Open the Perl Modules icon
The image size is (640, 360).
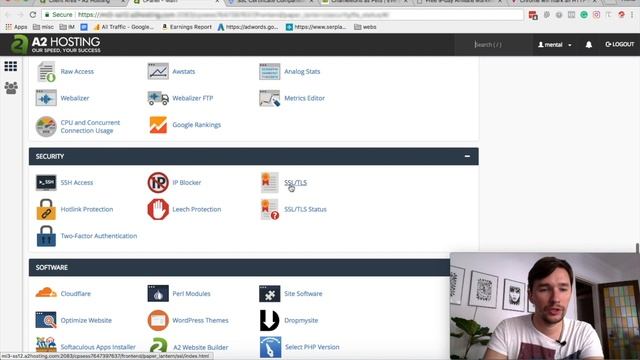pos(158,293)
